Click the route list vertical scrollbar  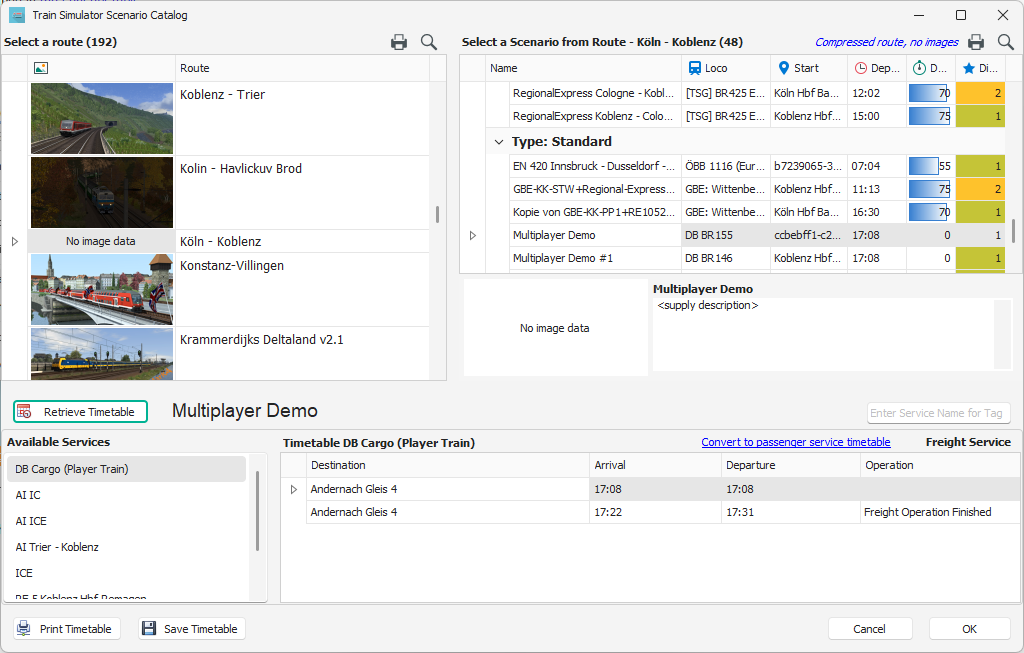tap(437, 214)
